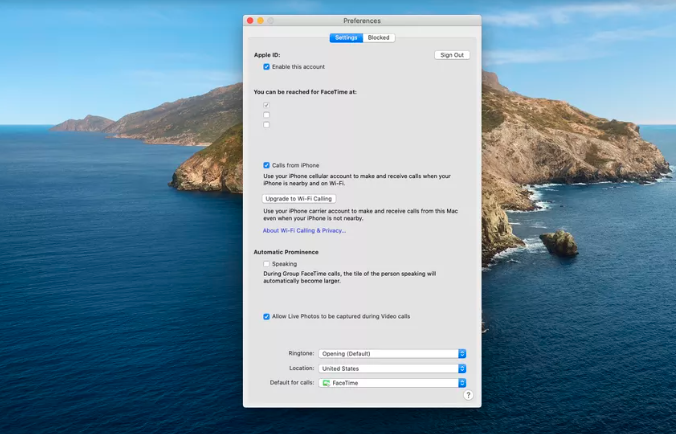
Task: Open the Default for calls dropdown
Action: pyautogui.click(x=392, y=383)
